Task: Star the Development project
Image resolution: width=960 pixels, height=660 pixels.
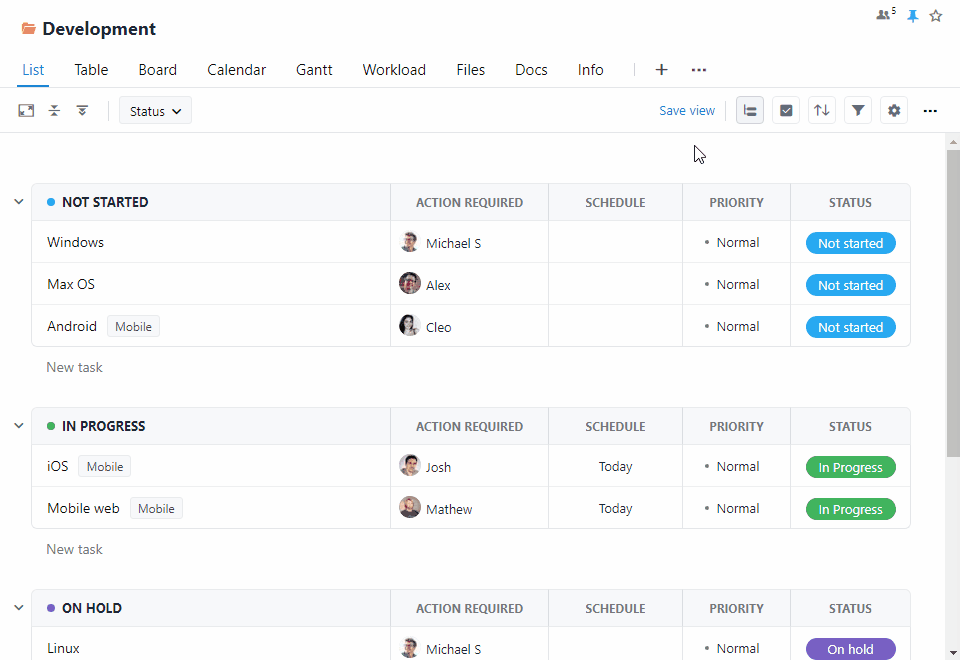Action: (936, 16)
